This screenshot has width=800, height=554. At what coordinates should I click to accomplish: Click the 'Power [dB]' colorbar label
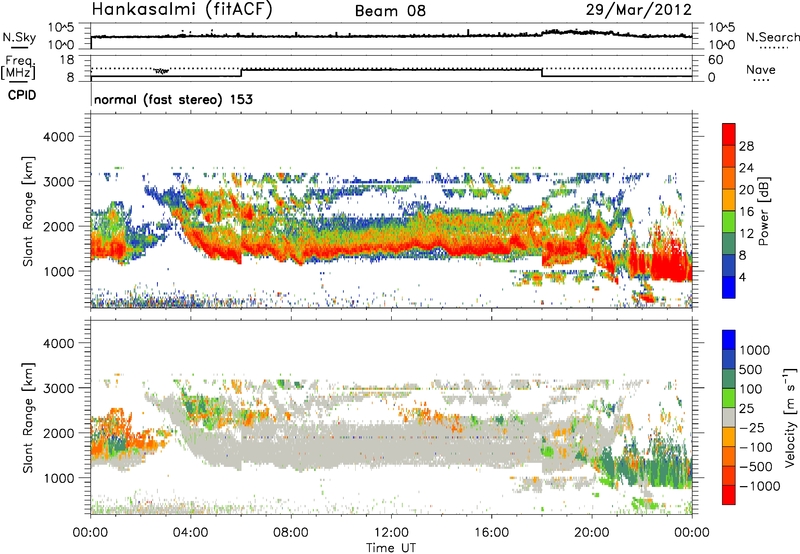coord(763,211)
